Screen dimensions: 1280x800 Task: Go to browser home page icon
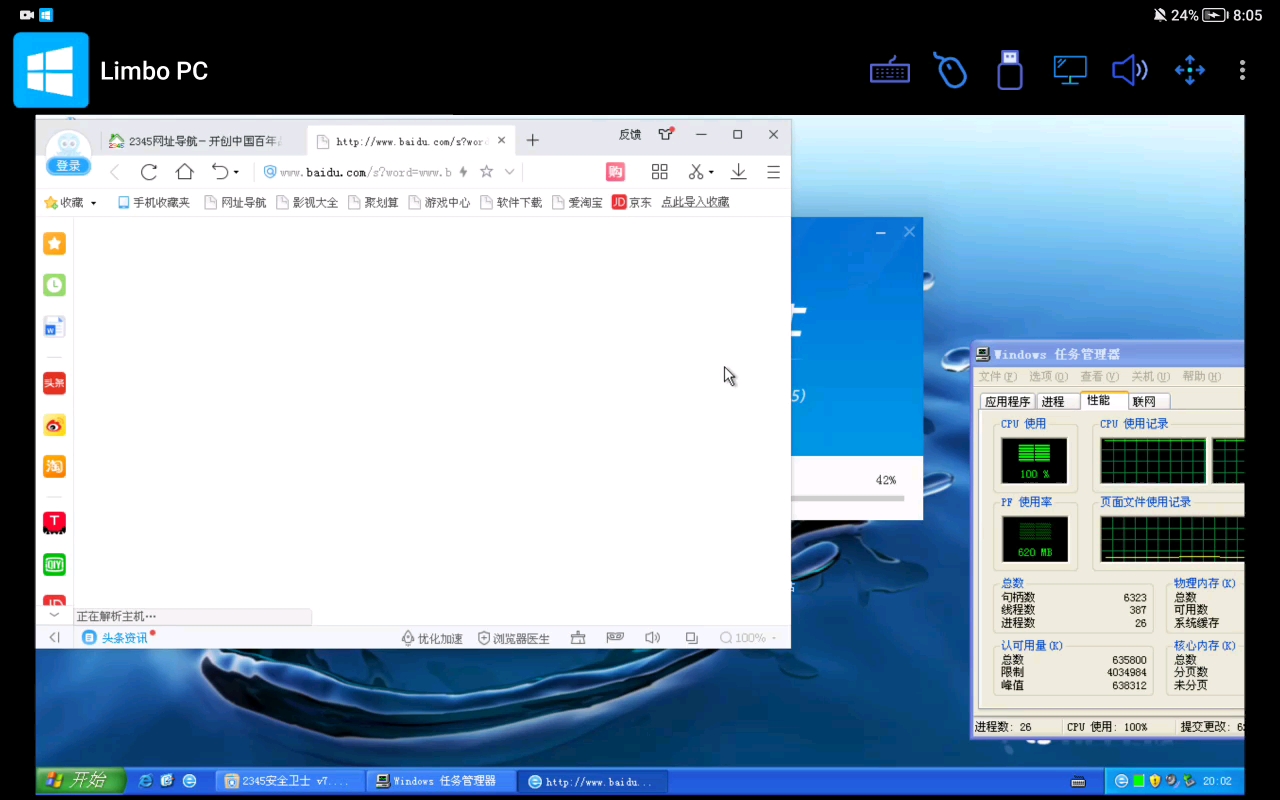coord(184,172)
